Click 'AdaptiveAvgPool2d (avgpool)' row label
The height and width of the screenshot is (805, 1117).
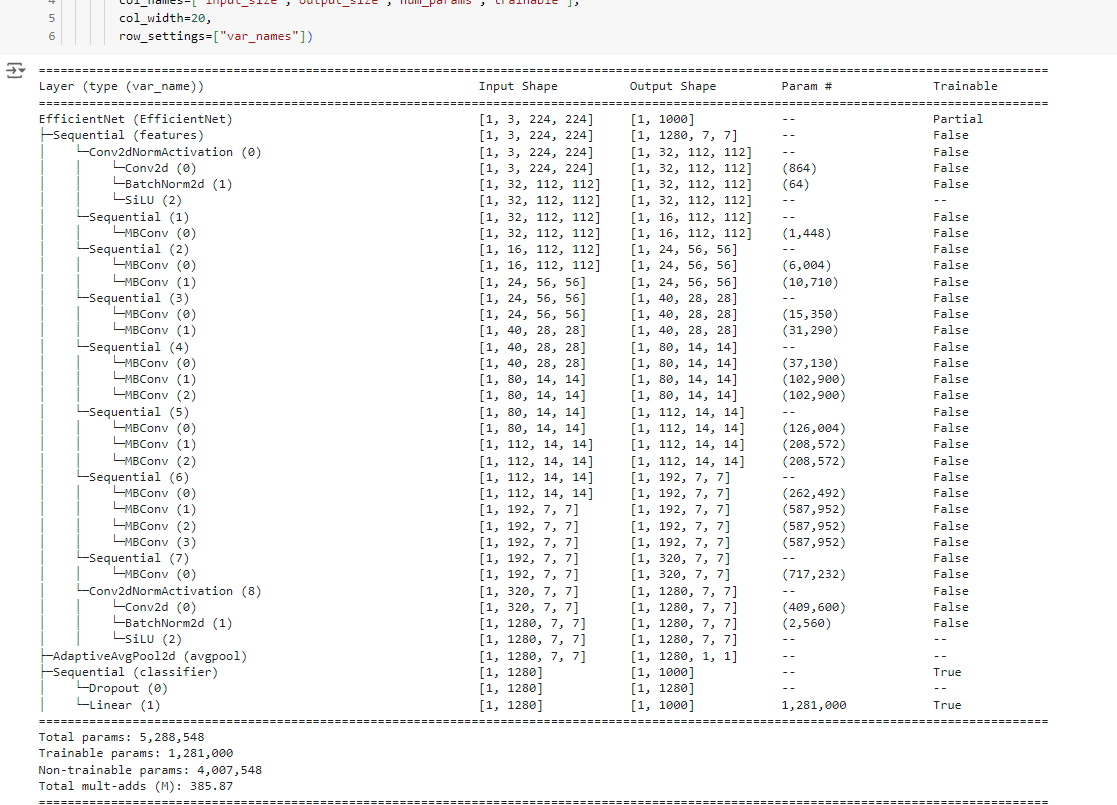point(150,656)
